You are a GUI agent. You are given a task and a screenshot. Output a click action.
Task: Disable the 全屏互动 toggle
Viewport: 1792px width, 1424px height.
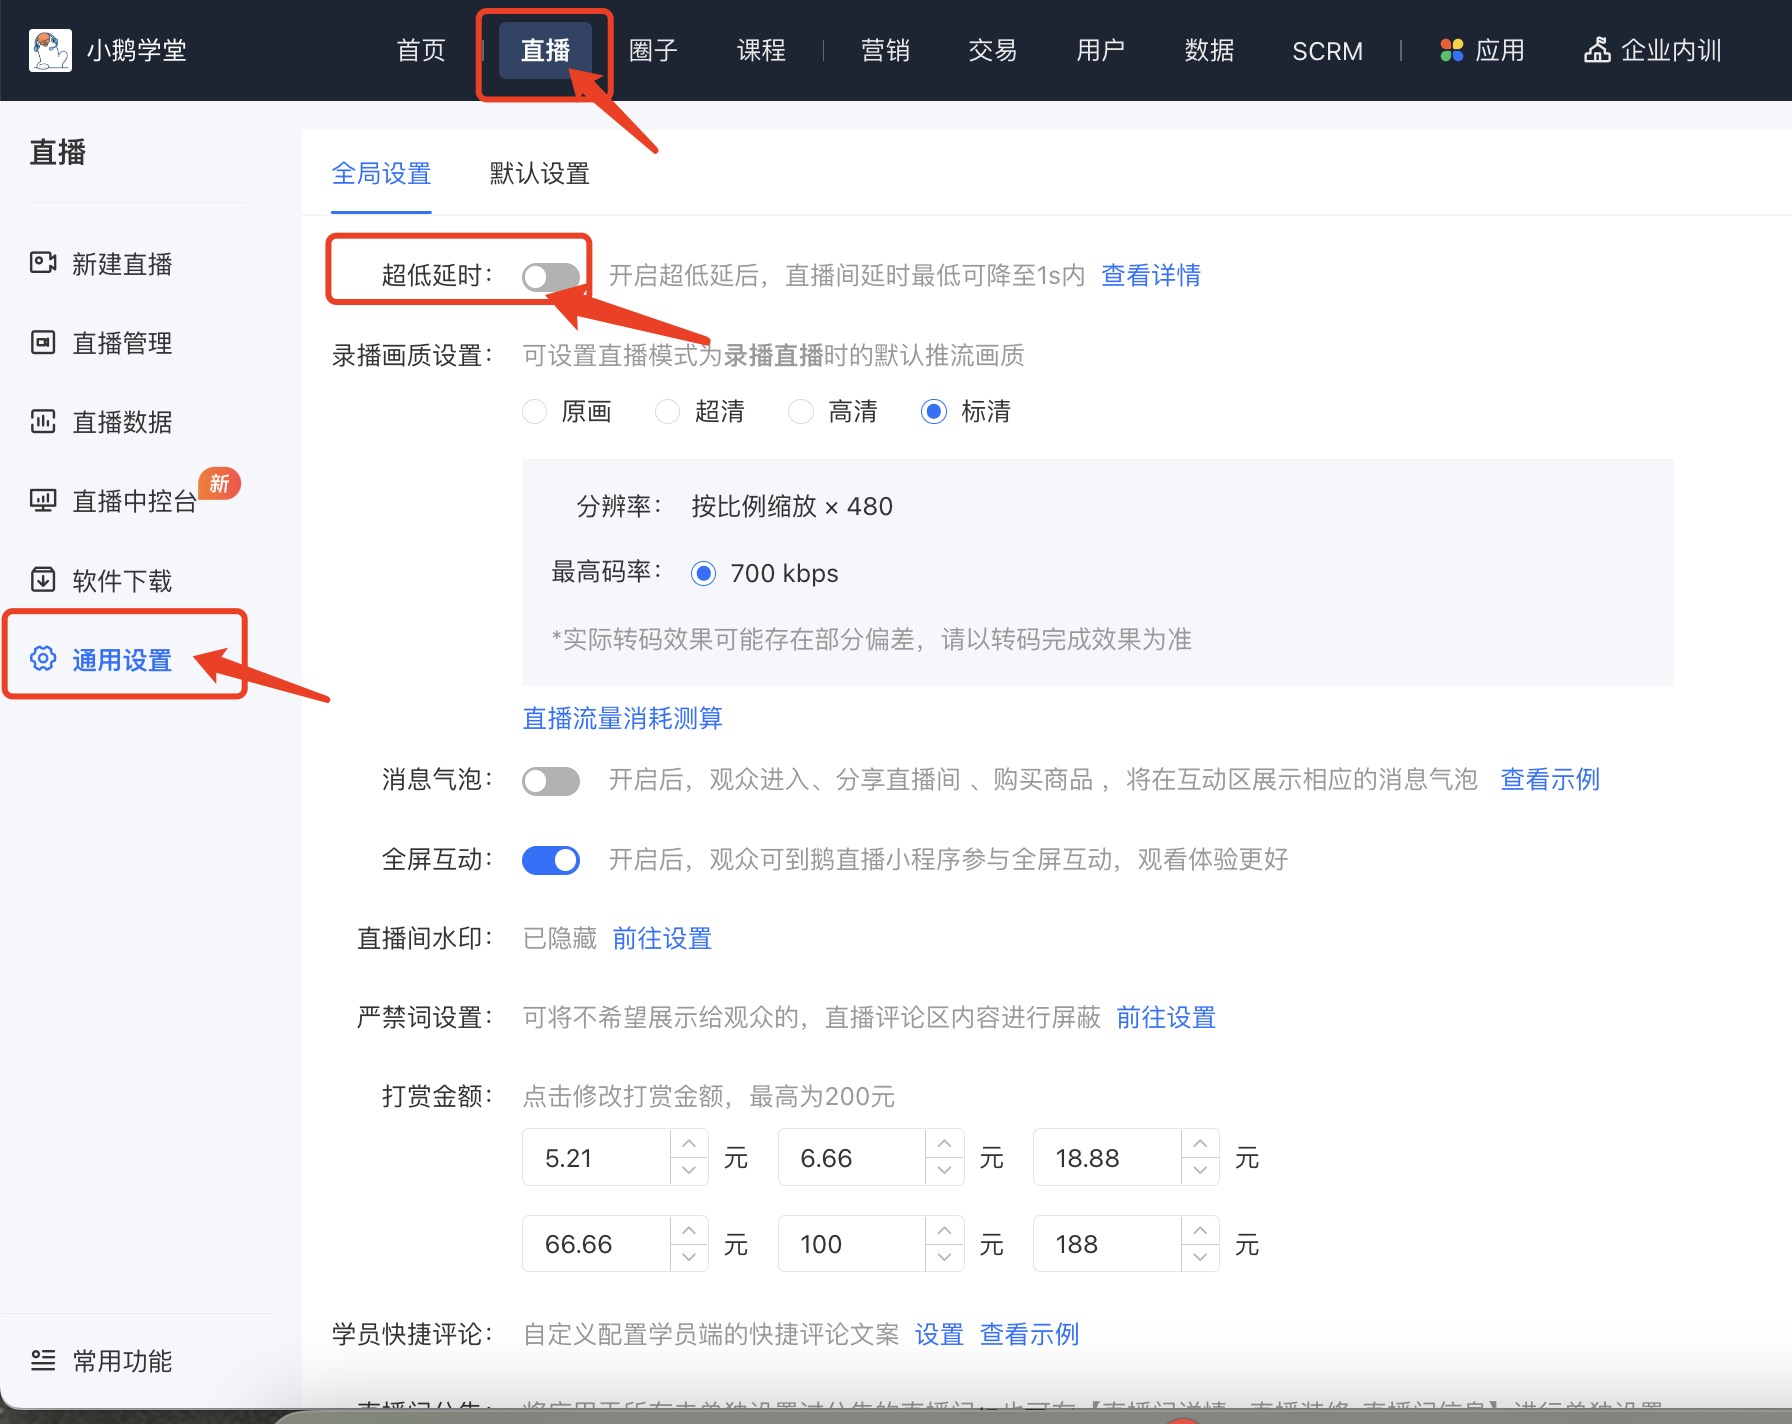[551, 859]
